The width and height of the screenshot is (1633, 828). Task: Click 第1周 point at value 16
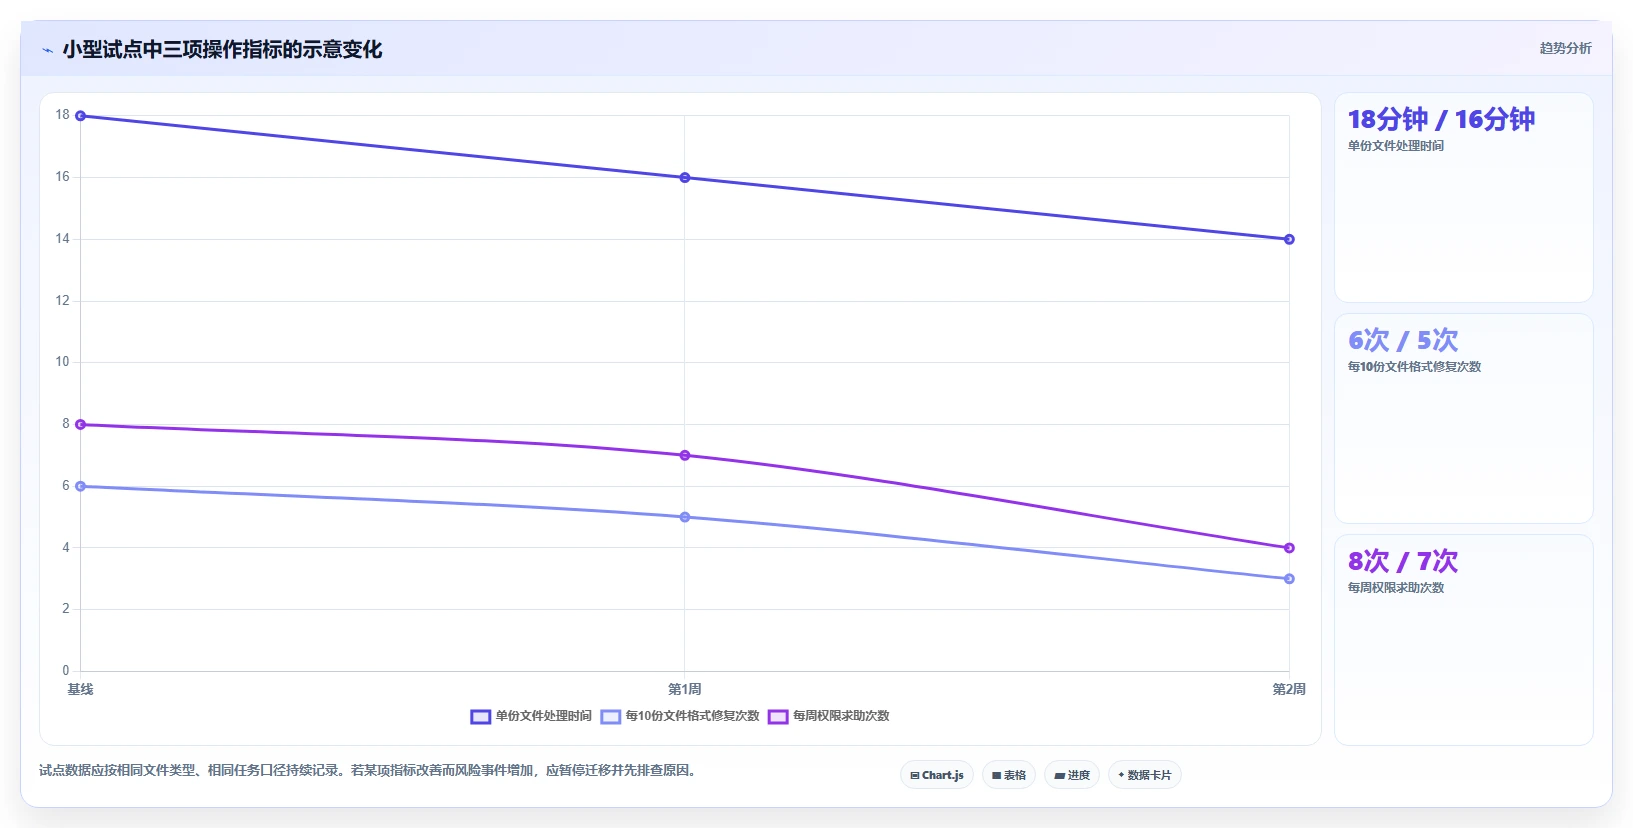pyautogui.click(x=685, y=178)
